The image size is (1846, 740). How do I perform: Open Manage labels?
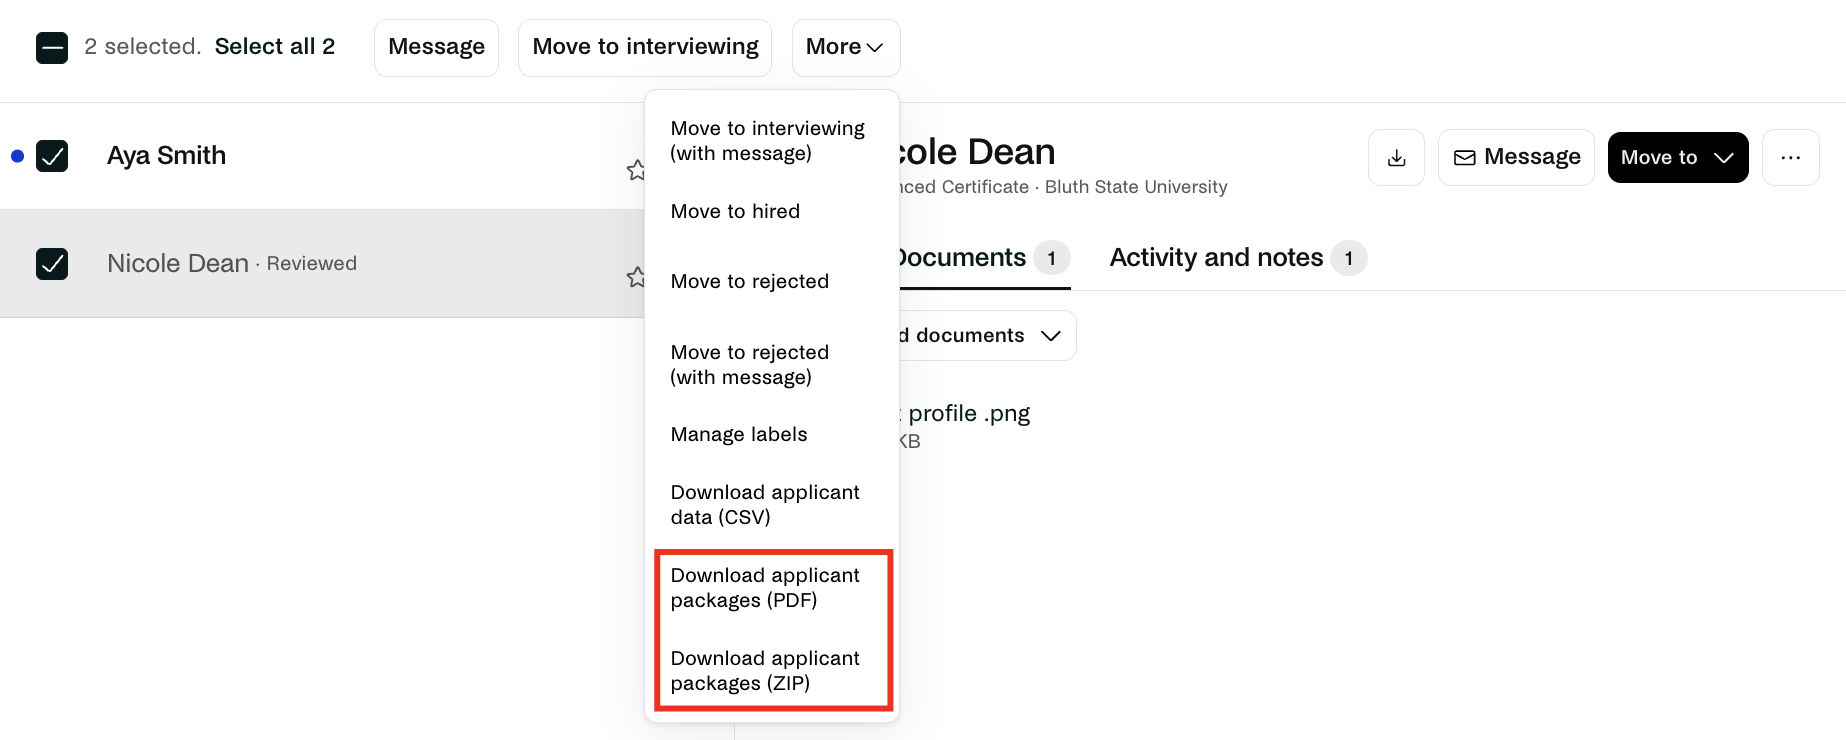tap(738, 434)
